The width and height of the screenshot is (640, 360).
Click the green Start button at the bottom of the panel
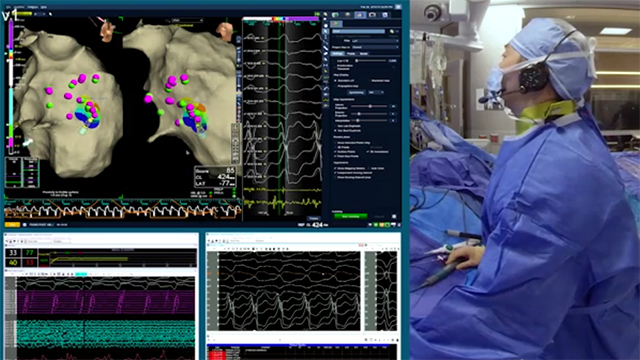tap(350, 216)
